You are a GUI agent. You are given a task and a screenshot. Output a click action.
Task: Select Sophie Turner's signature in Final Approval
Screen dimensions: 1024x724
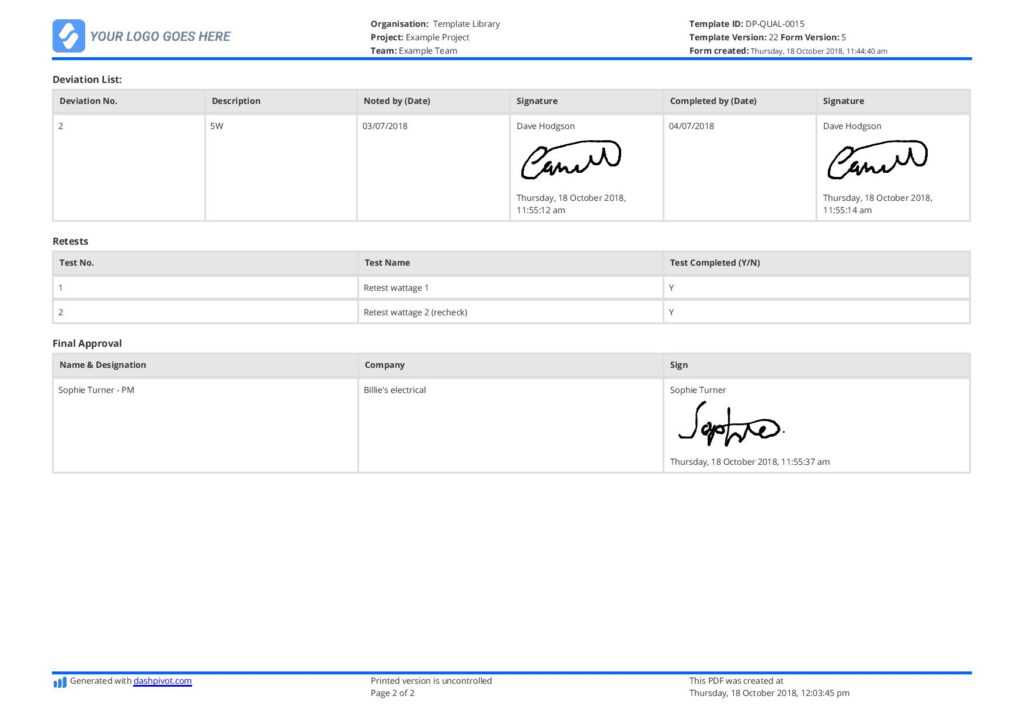click(x=730, y=425)
